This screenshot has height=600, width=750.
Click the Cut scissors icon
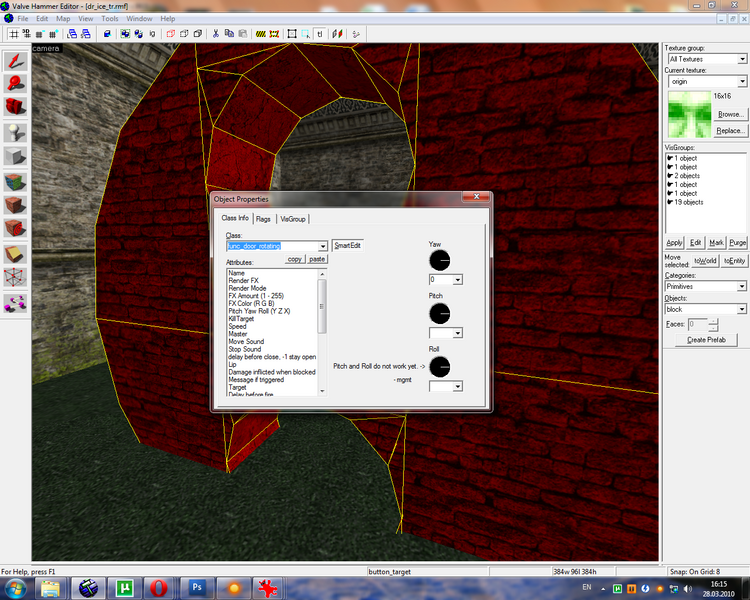pos(216,34)
